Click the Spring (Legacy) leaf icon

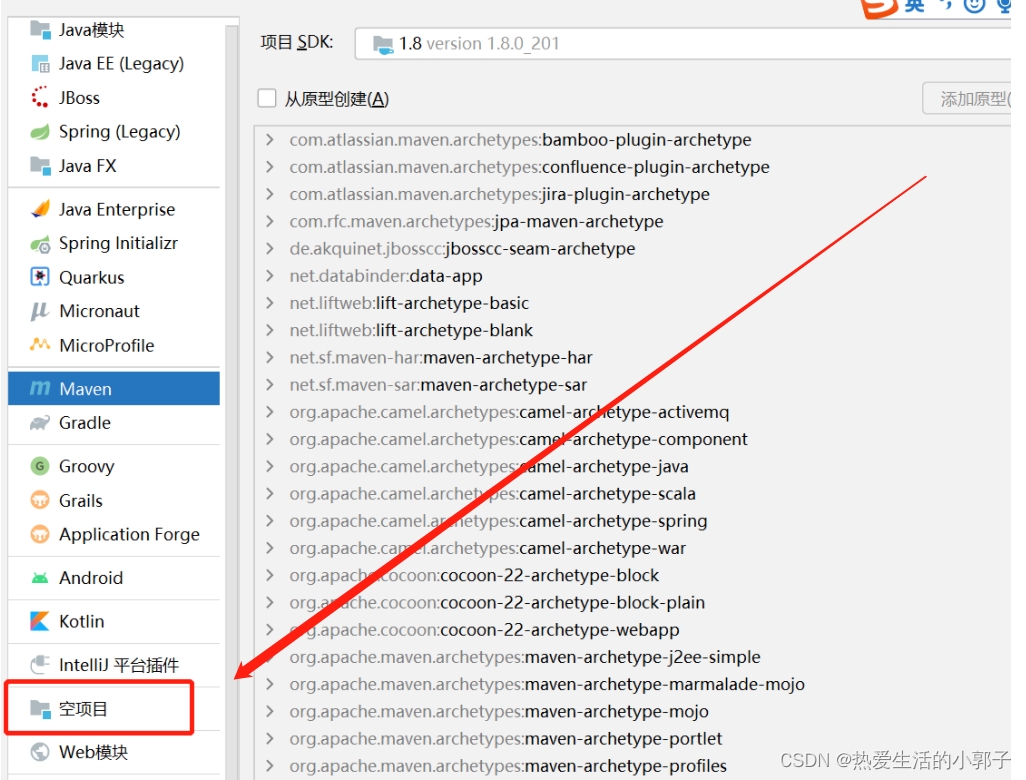click(x=40, y=132)
